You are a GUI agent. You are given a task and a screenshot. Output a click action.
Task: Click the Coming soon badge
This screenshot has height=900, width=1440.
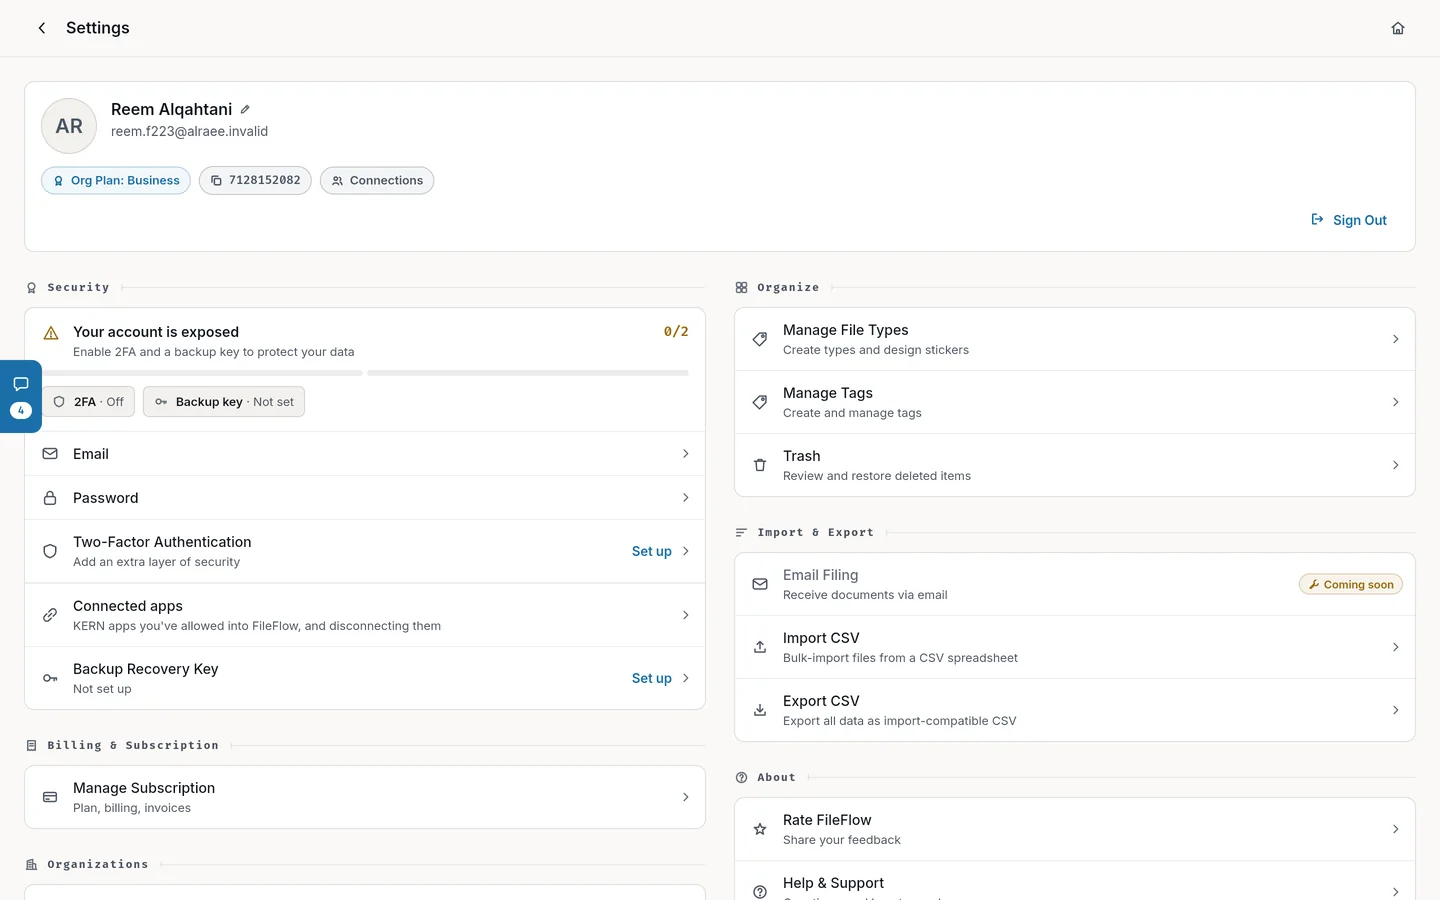pos(1351,584)
